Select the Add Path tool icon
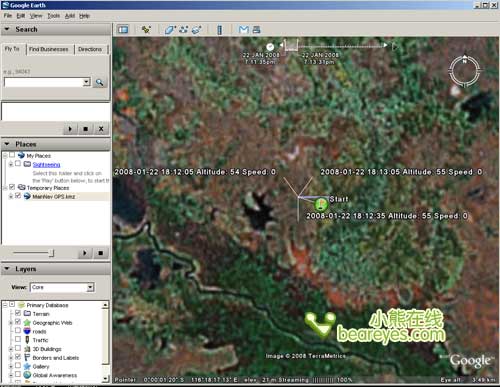Screen dimensions: 500x387 183,30
